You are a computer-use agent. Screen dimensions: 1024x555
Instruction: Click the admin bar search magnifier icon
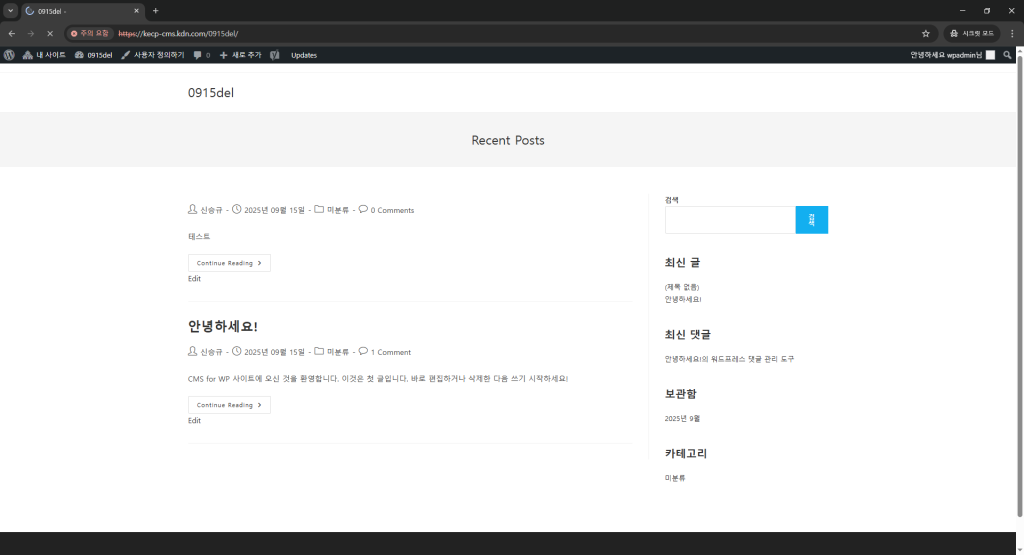1007,55
